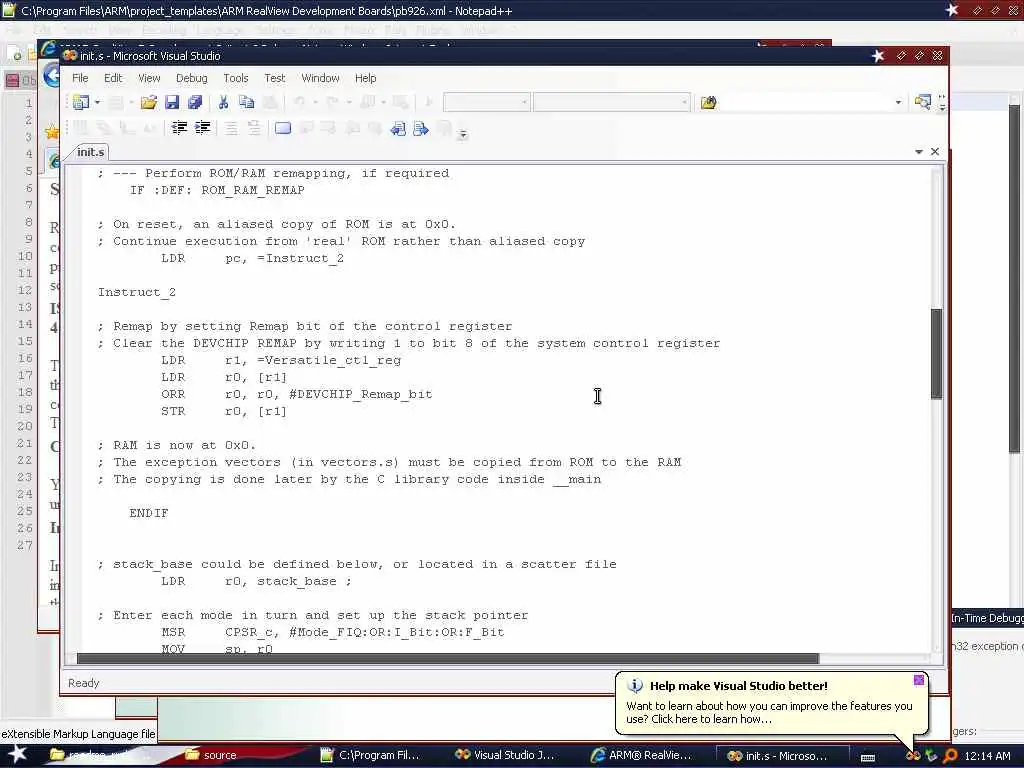1024x768 pixels.
Task: Click the Help make Visual Studio better balloon text
Action: click(x=739, y=686)
